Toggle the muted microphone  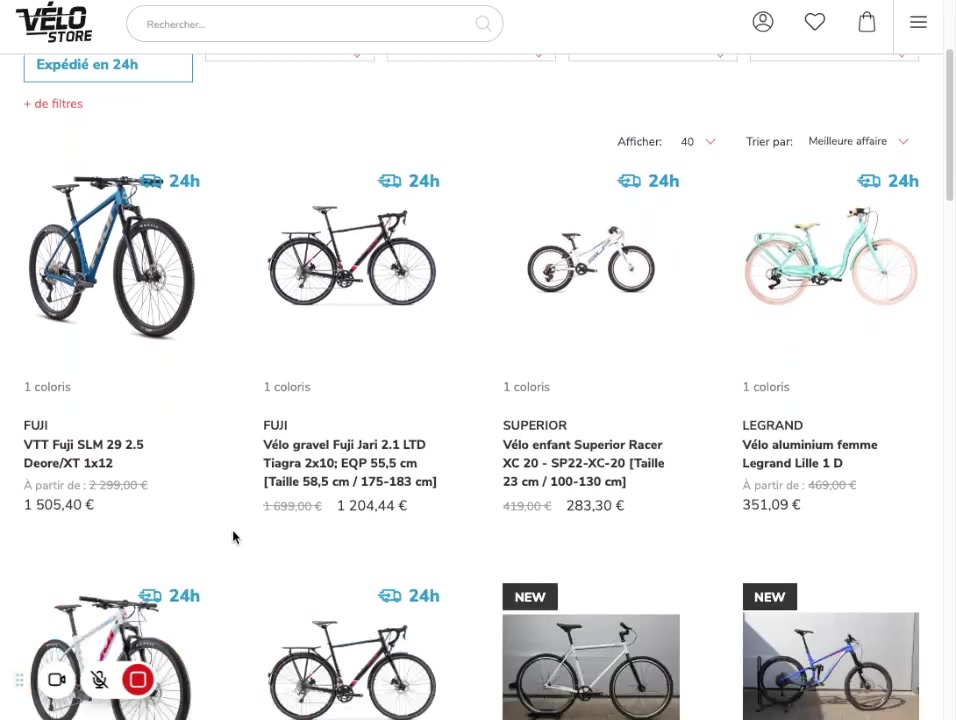tap(99, 680)
